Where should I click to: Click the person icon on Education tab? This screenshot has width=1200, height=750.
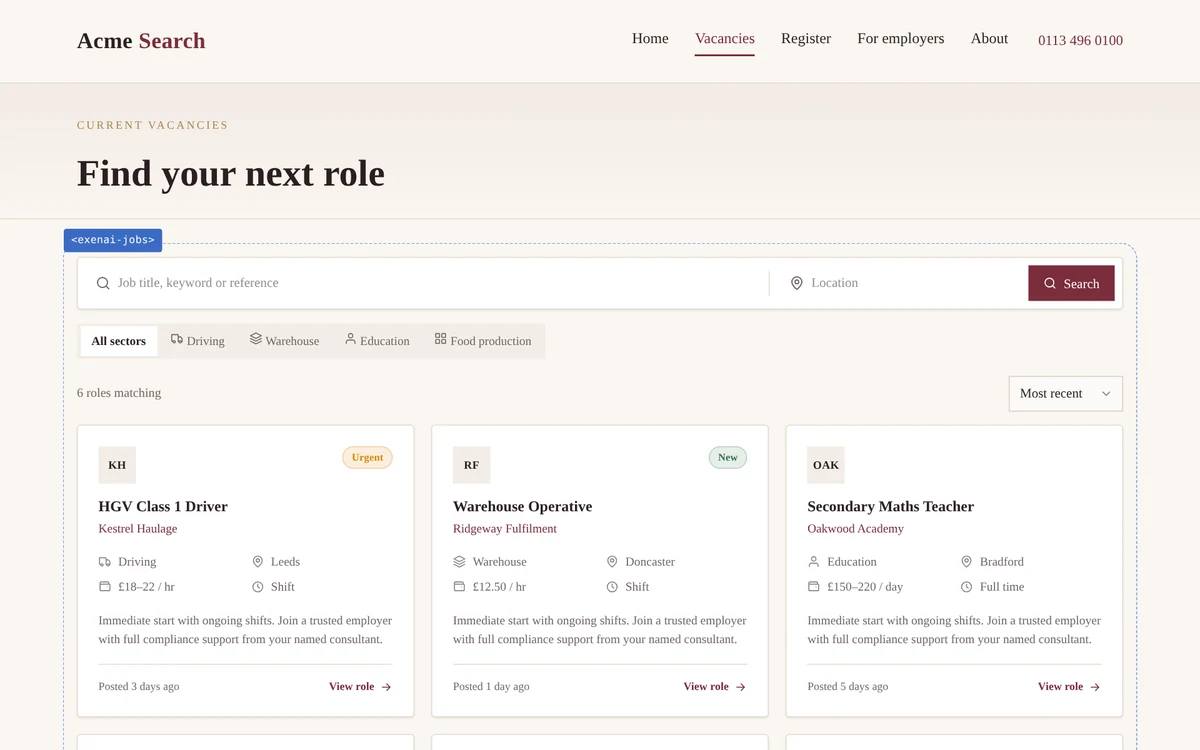(350, 339)
